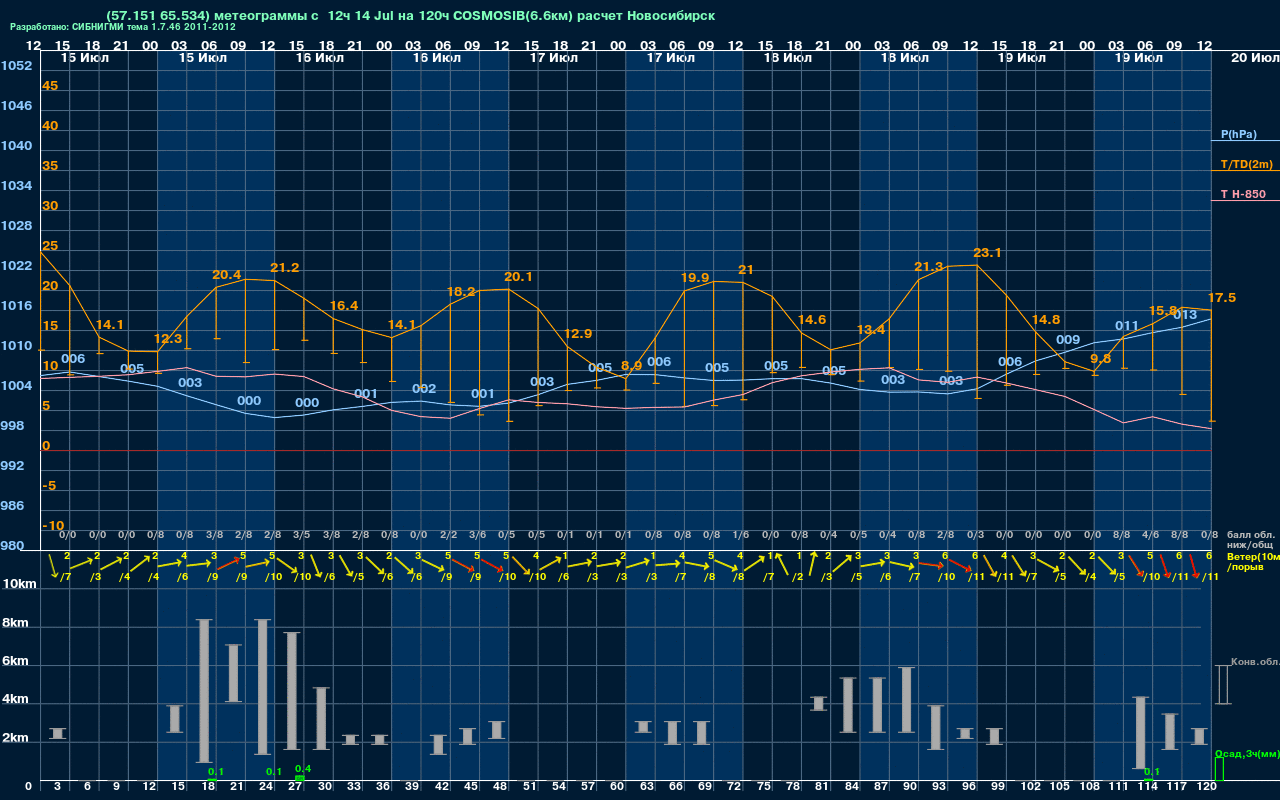Click the Осад,3ч(мм) legend label
Screen dimensions: 1280x800
1247,753
